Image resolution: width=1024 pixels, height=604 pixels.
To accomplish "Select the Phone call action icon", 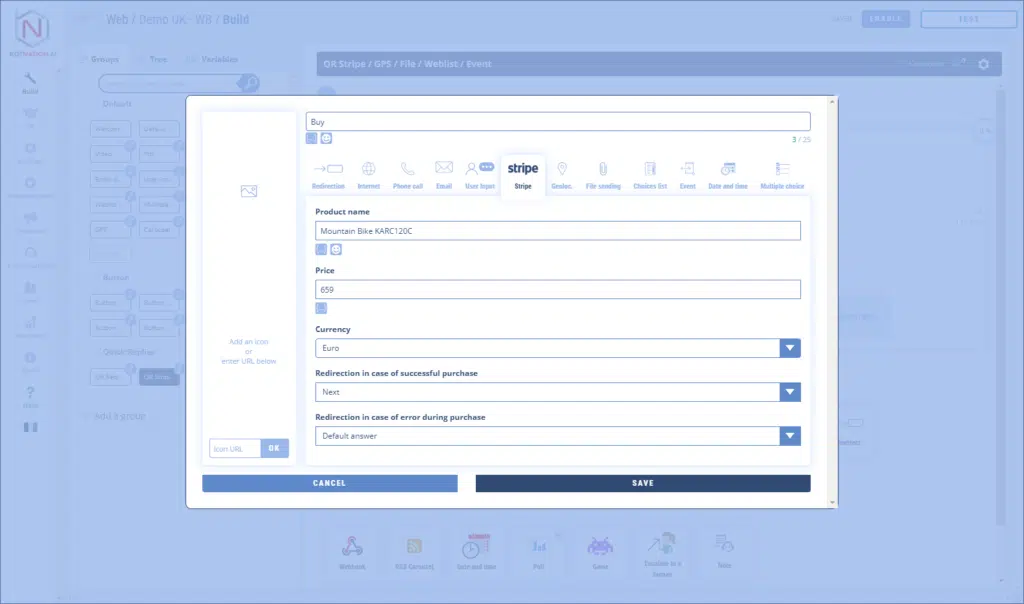I will [x=407, y=170].
